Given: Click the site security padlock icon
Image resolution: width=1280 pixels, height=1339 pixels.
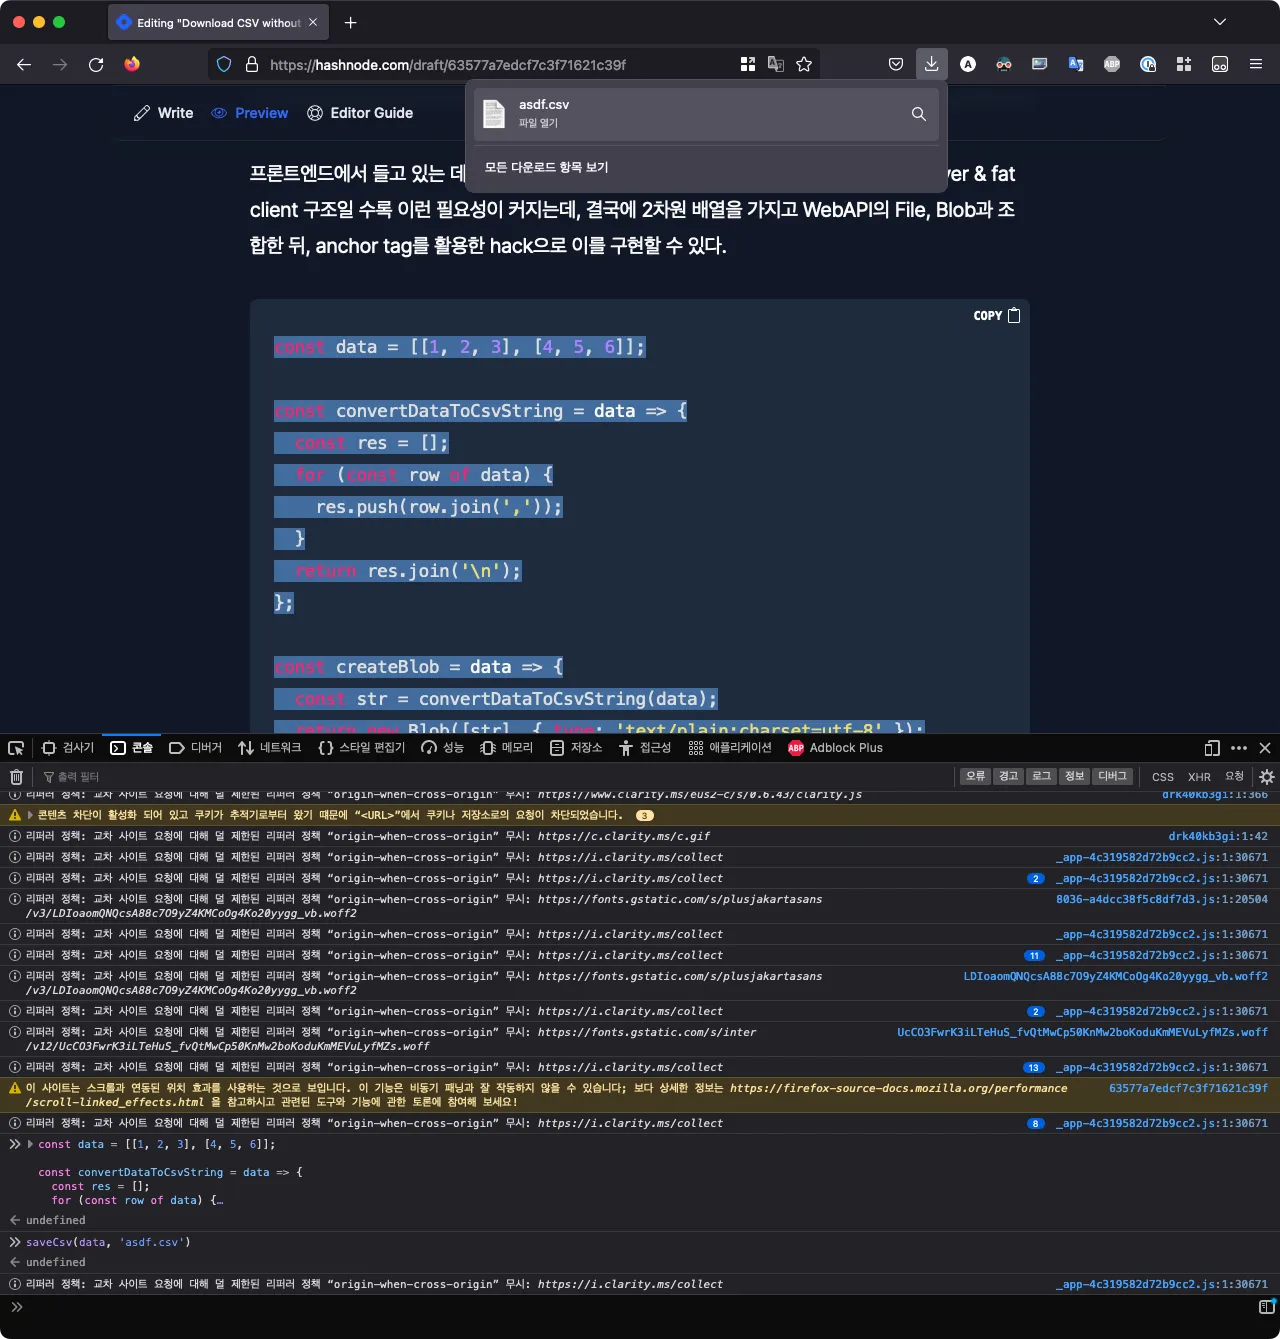Looking at the screenshot, I should click(x=250, y=64).
